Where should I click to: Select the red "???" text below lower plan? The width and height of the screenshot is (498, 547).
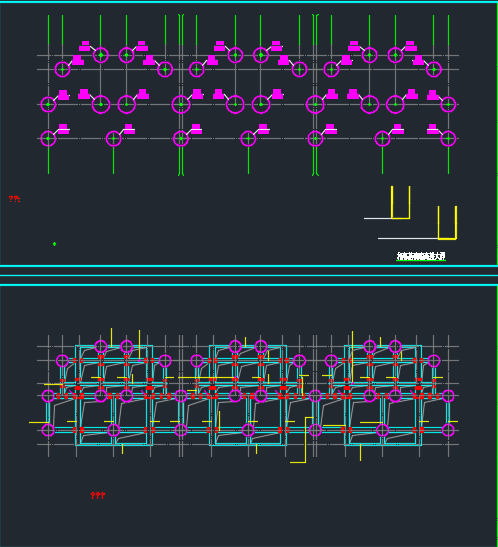pos(98,495)
